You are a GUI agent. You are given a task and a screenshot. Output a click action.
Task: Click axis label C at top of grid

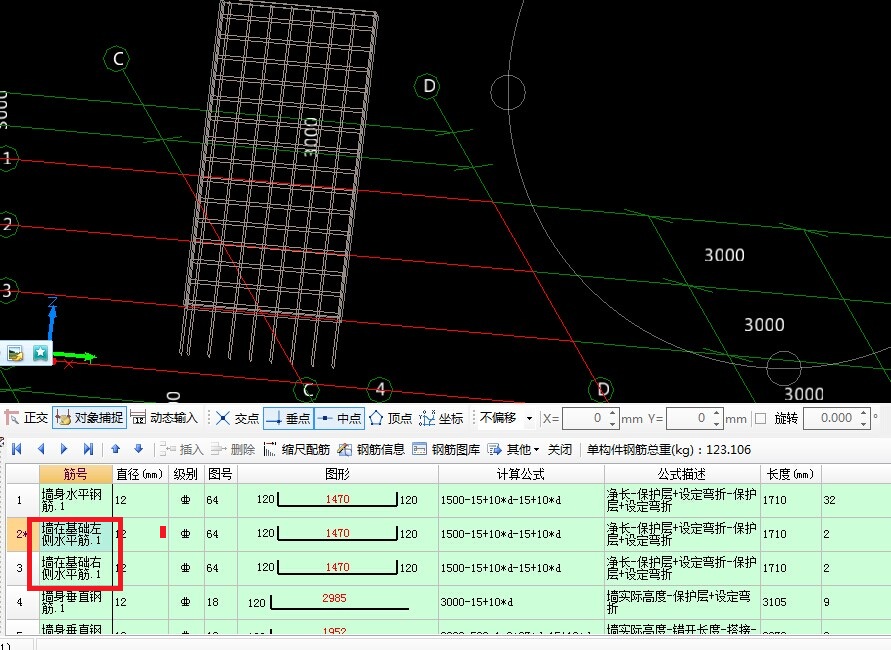118,59
